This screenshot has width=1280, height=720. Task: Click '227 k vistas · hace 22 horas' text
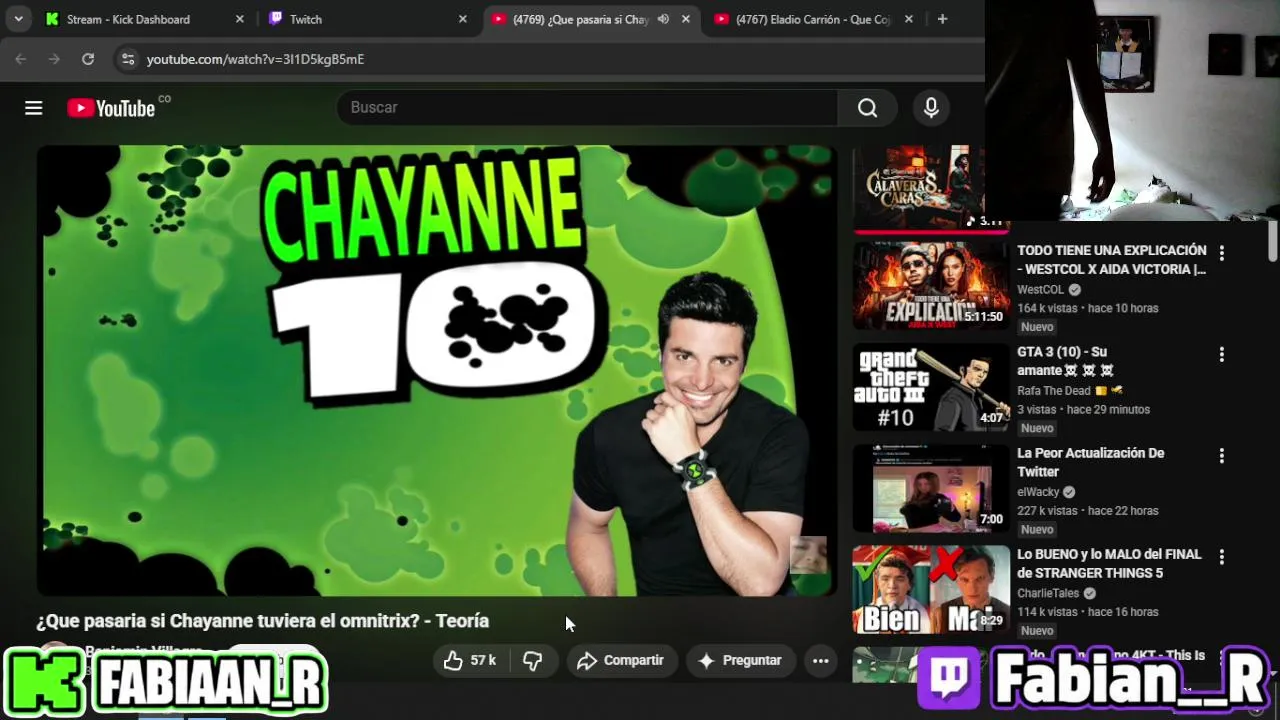[x=1088, y=510]
